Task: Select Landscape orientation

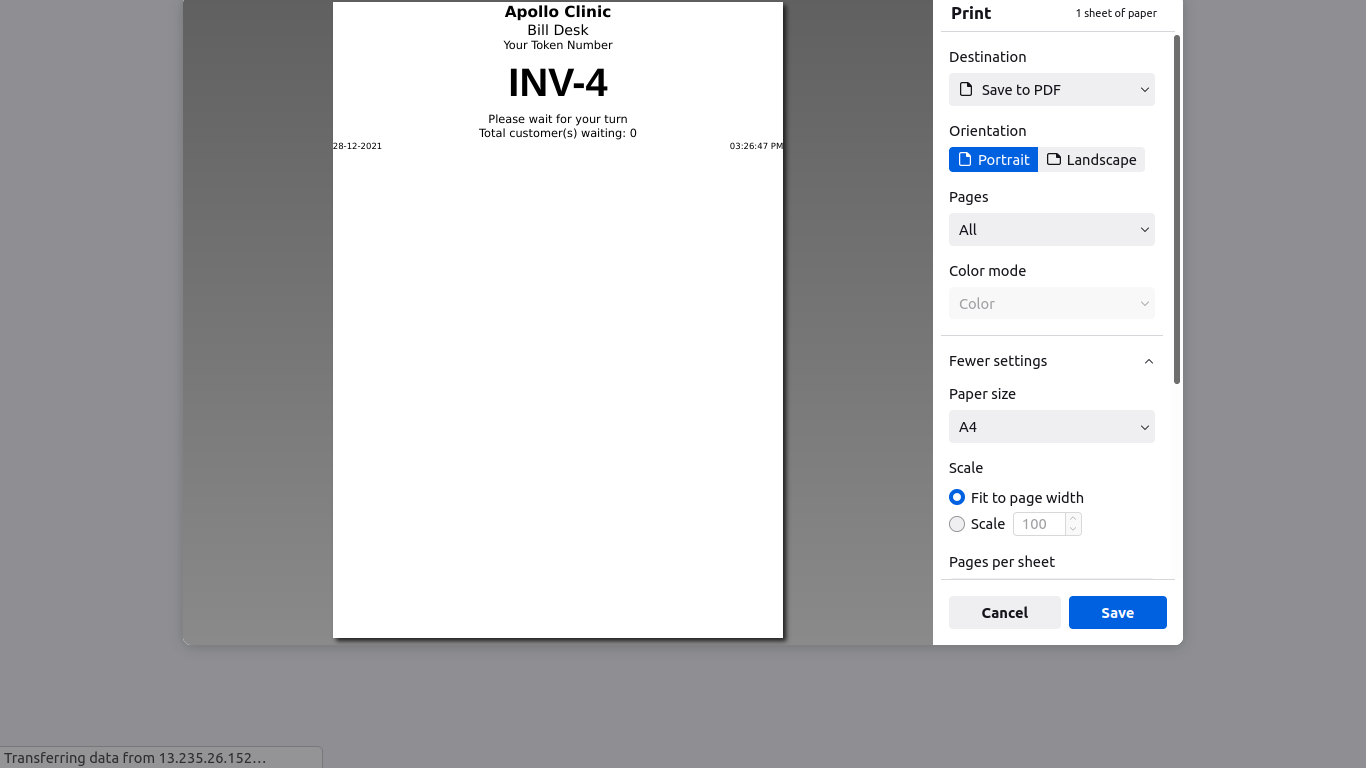Action: (1091, 160)
